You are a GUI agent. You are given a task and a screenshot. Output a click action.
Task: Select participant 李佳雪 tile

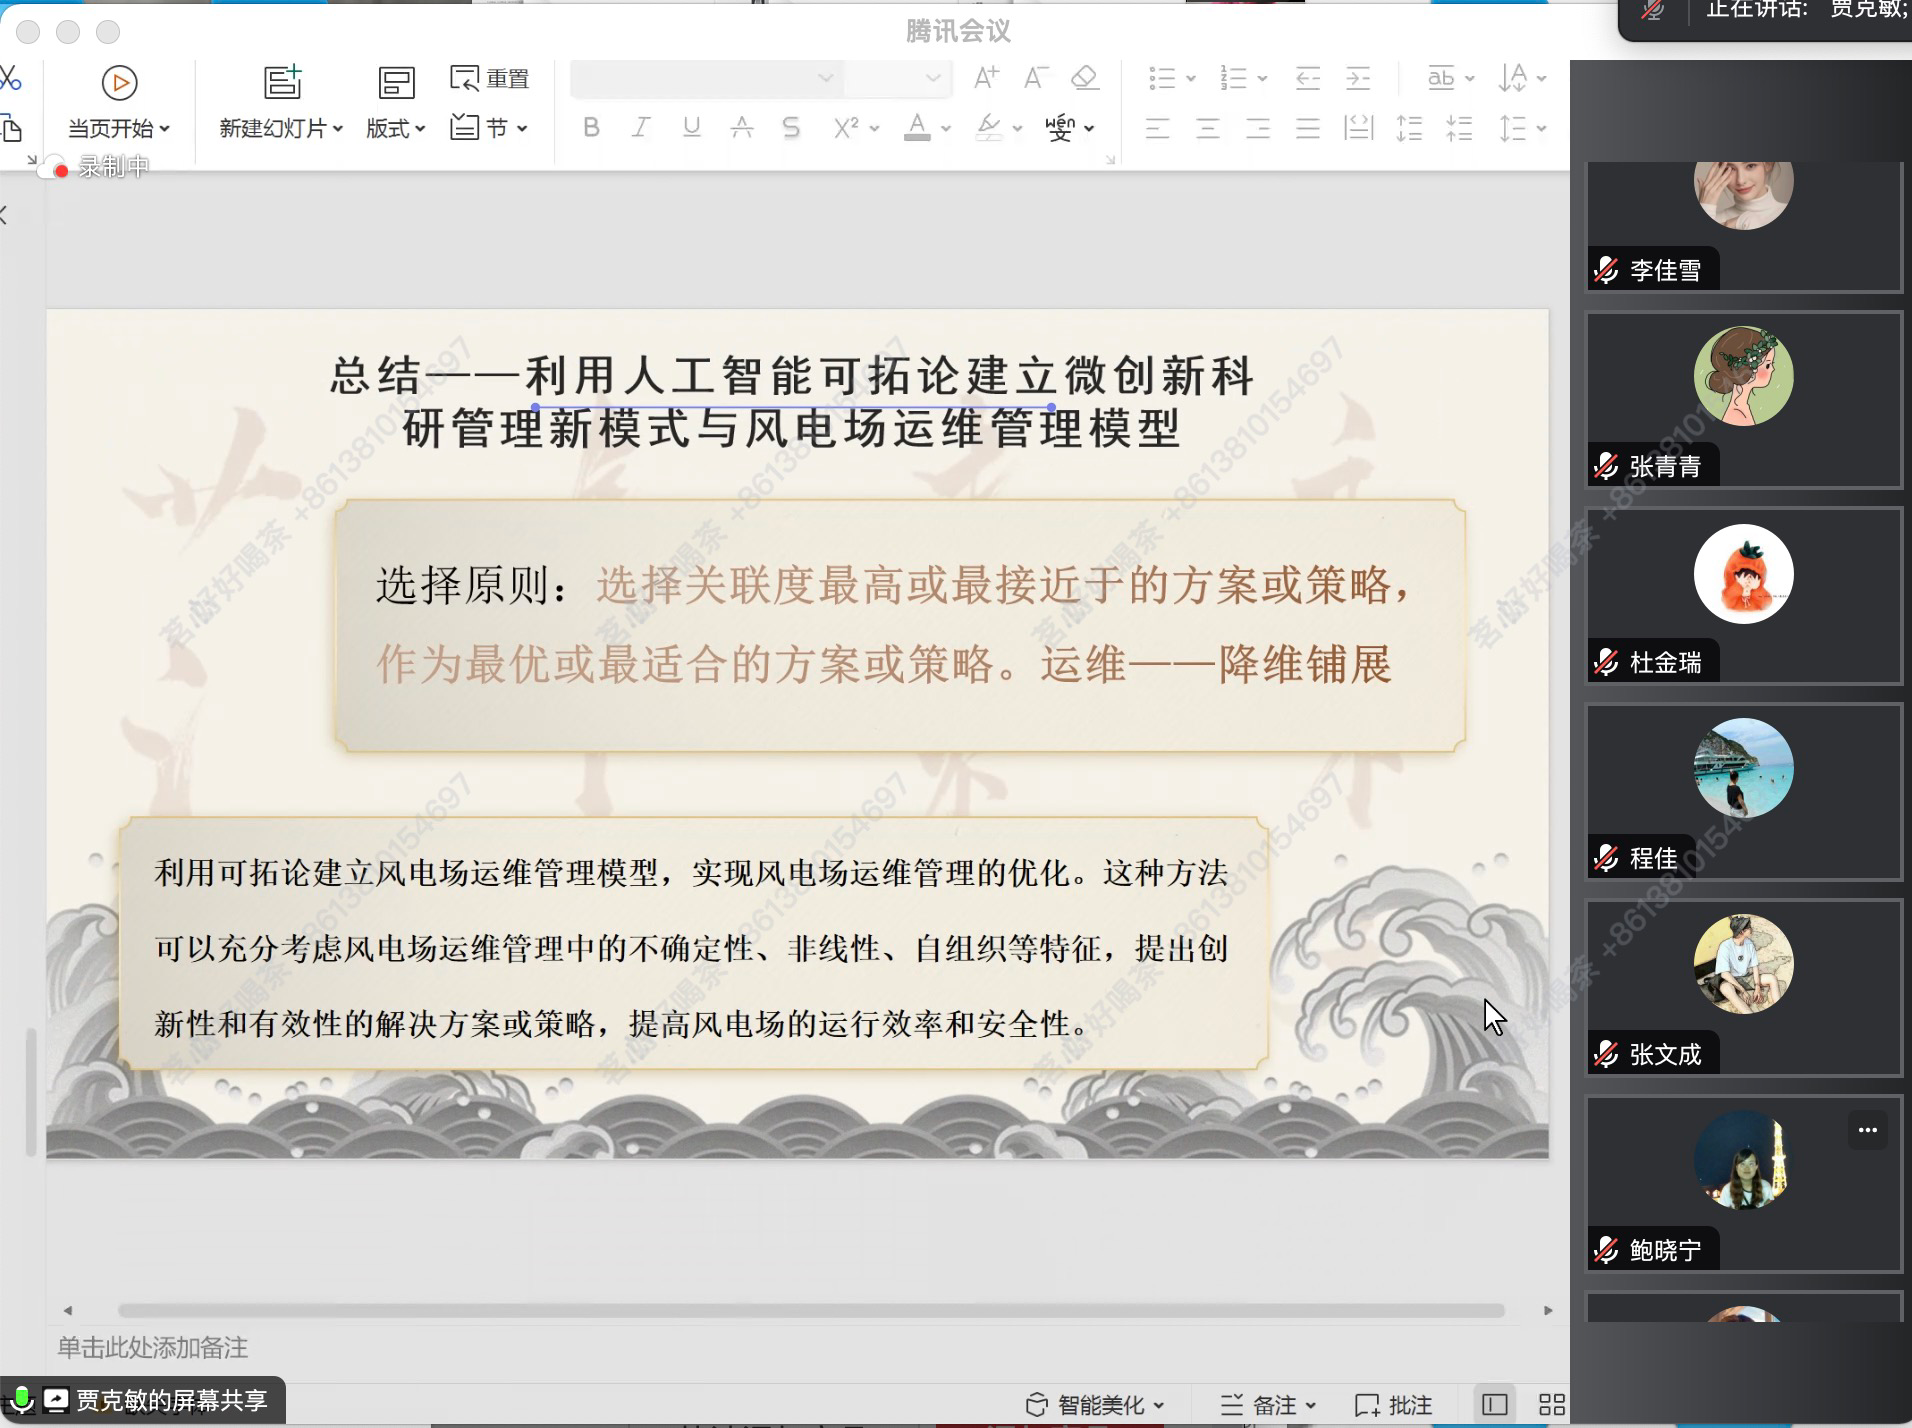tap(1744, 226)
